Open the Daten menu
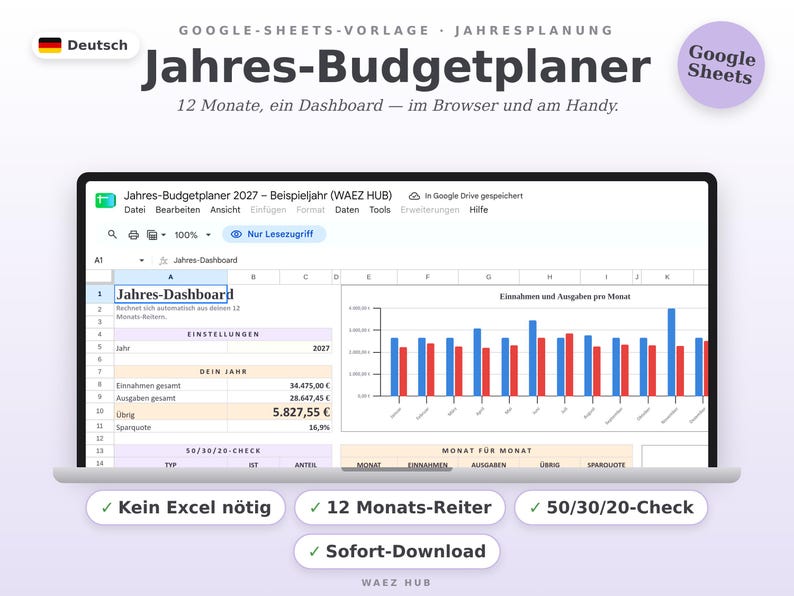Screen dimensions: 794x596 tap(347, 210)
